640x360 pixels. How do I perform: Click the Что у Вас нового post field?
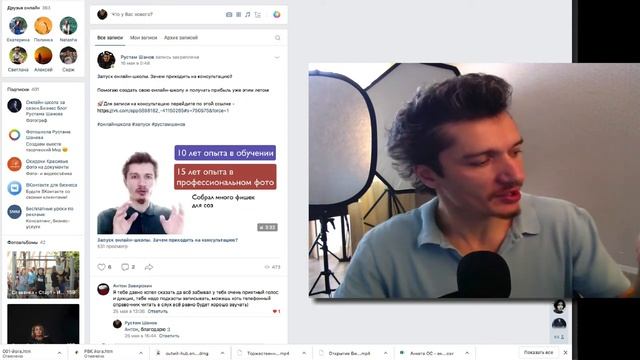132,14
